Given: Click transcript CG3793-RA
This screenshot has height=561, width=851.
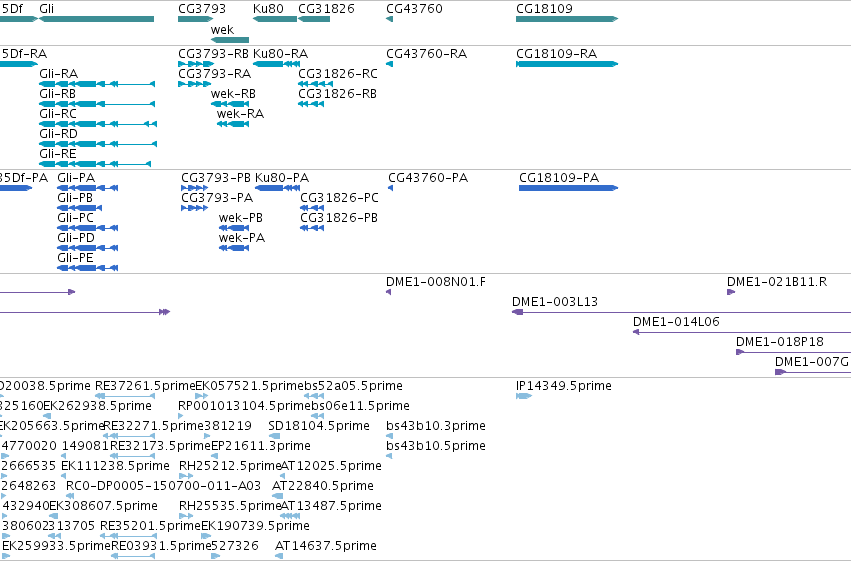Looking at the screenshot, I should click(x=194, y=84).
